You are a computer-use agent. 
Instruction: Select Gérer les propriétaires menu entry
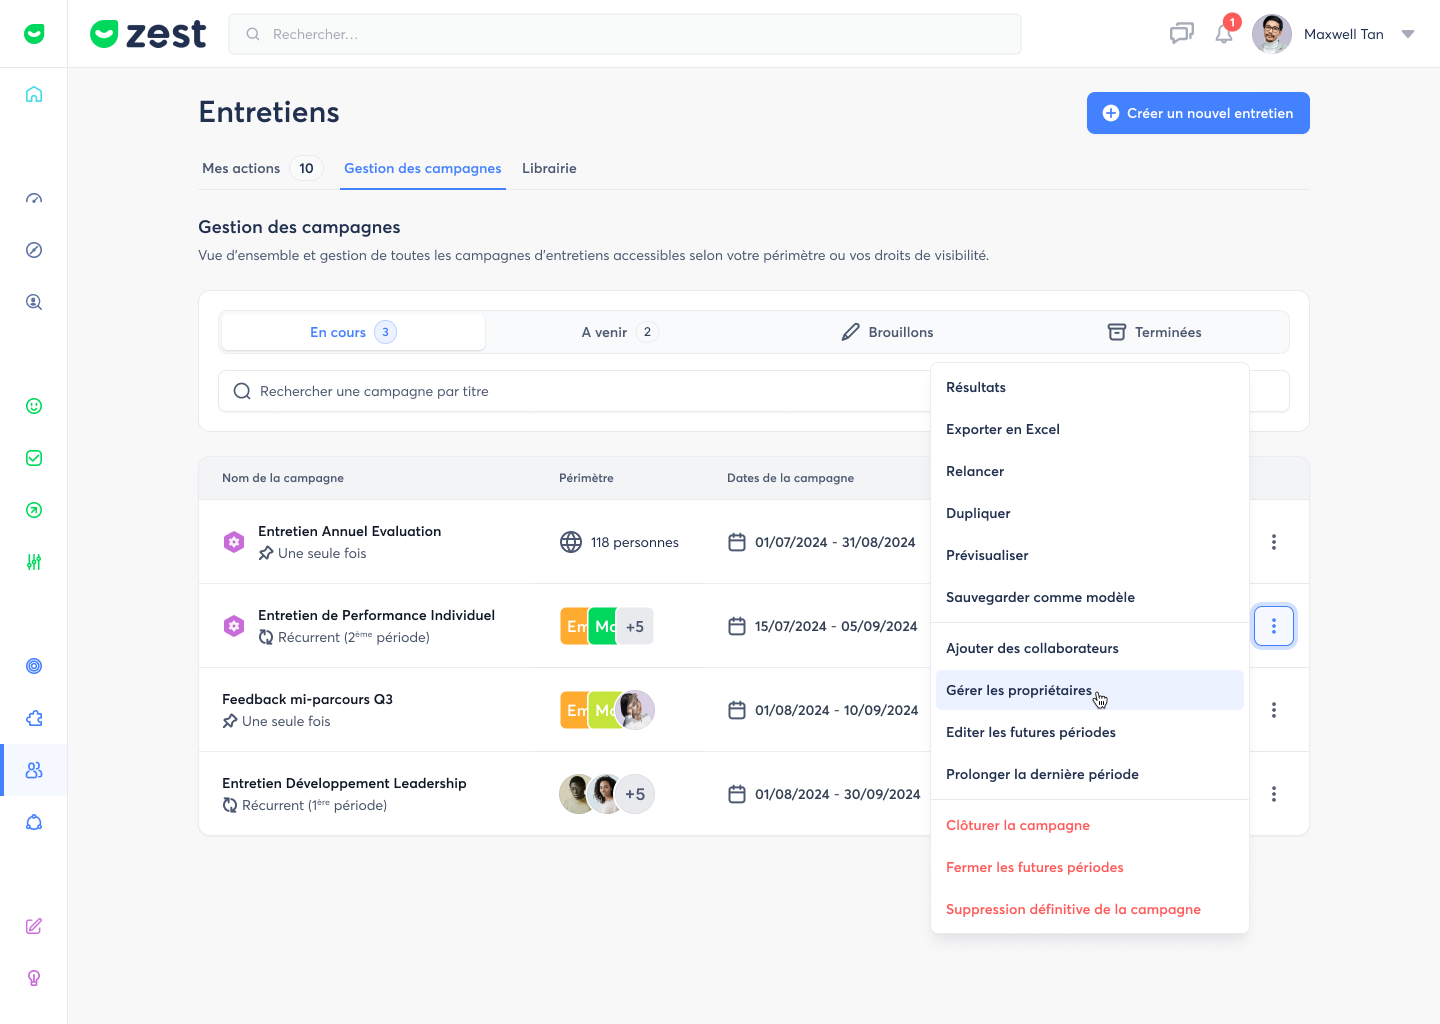pyautogui.click(x=1018, y=690)
